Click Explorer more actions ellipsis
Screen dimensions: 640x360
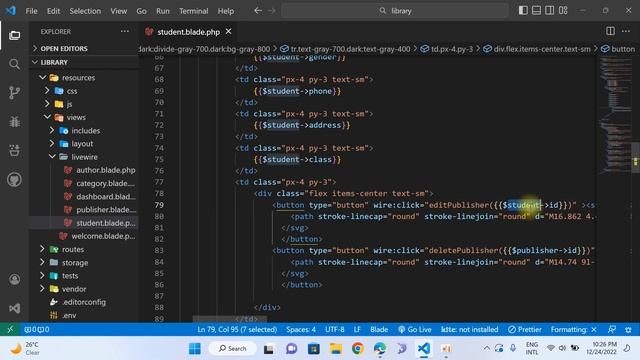[124, 31]
